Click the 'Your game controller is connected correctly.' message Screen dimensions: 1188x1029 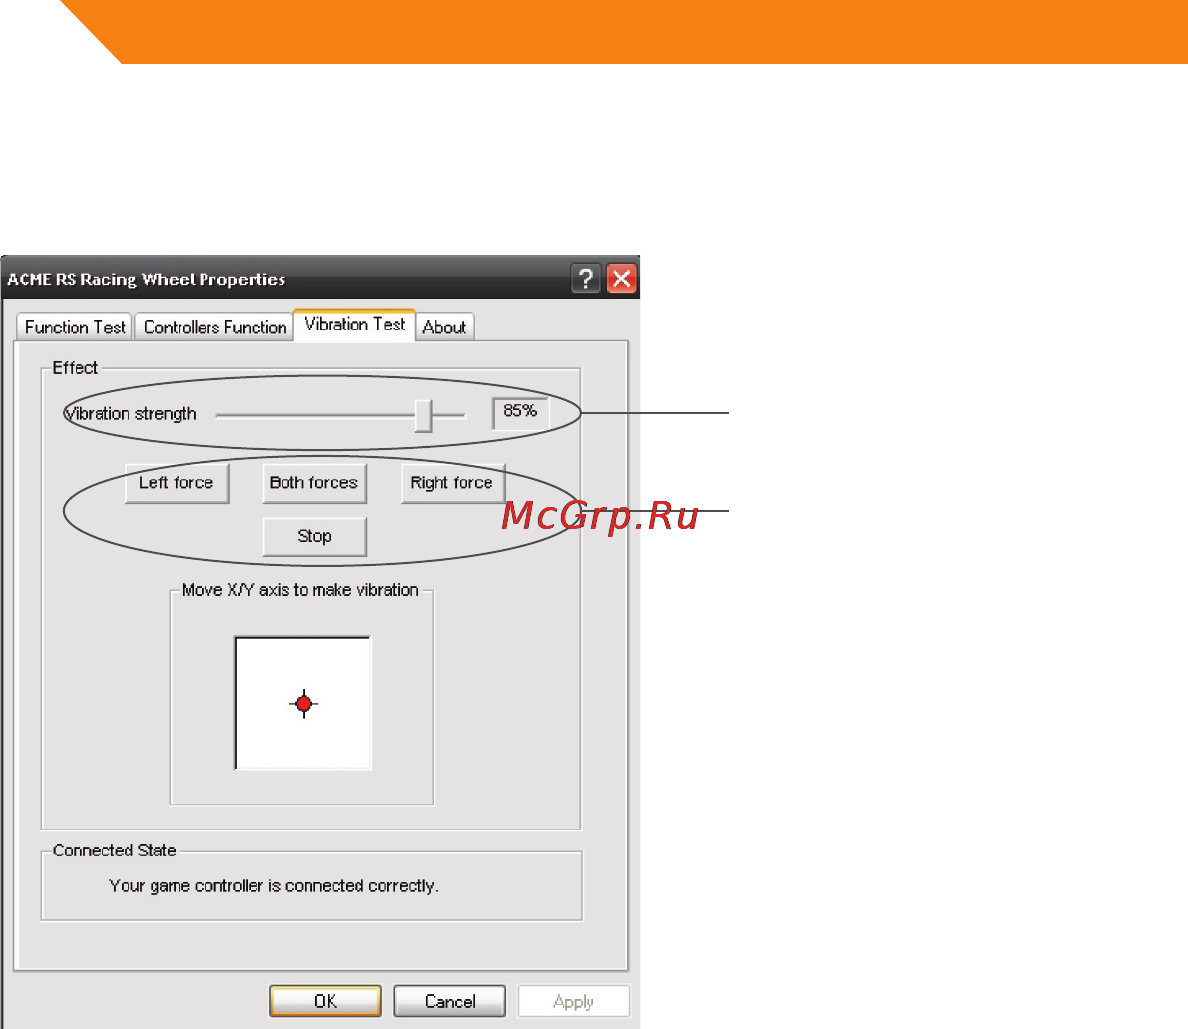274,886
